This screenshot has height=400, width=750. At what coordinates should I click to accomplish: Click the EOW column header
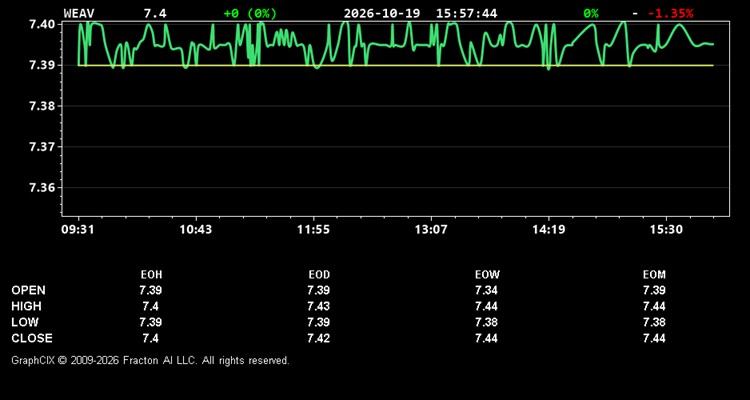click(x=487, y=275)
